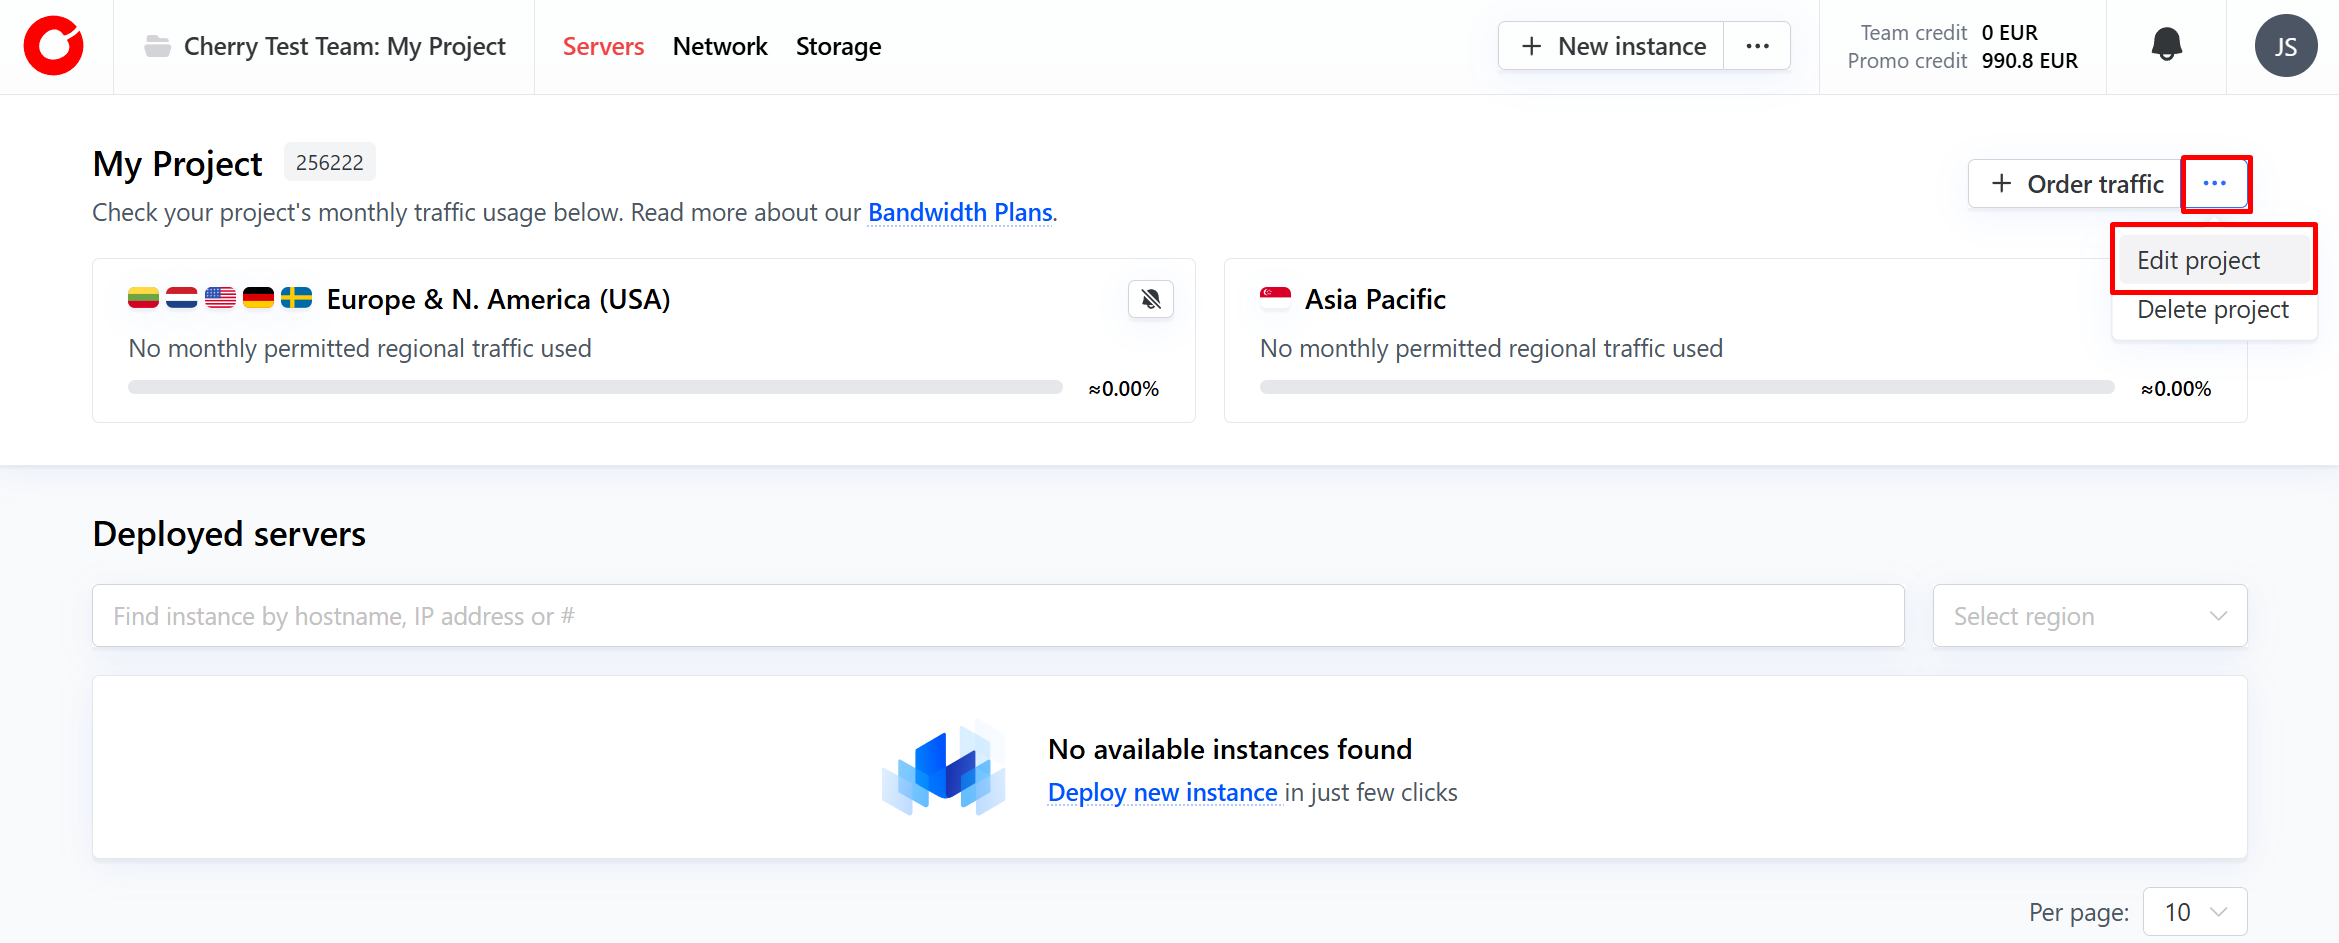The image size is (2339, 943).
Task: Click the Find instance search field
Action: (x=997, y=616)
